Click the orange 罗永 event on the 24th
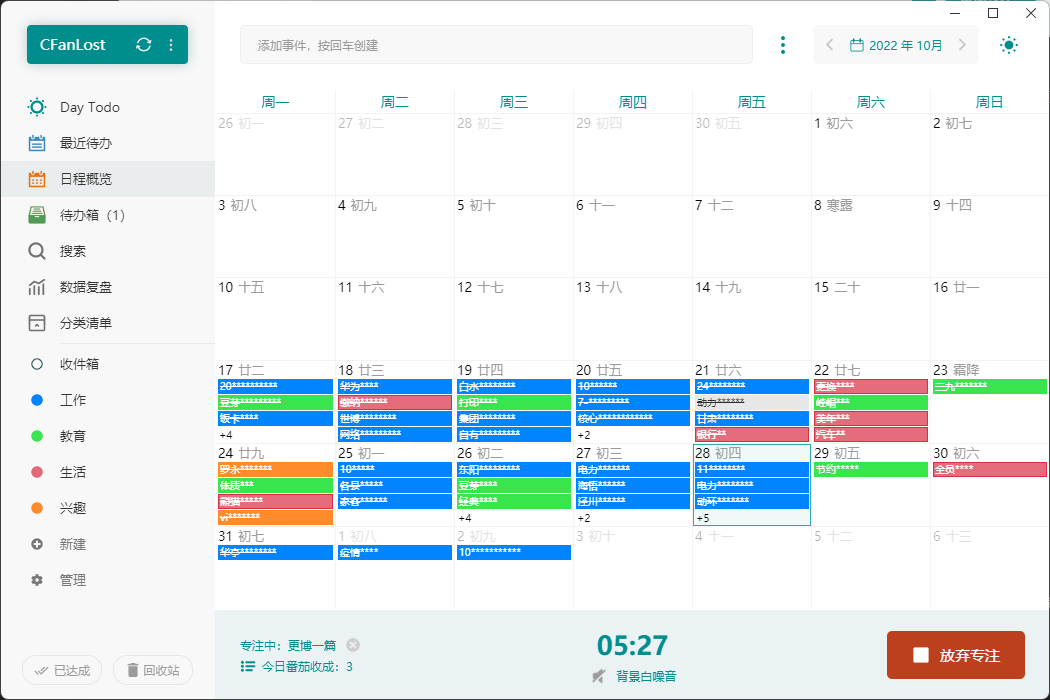Viewport: 1050px width, 700px height. [x=275, y=469]
